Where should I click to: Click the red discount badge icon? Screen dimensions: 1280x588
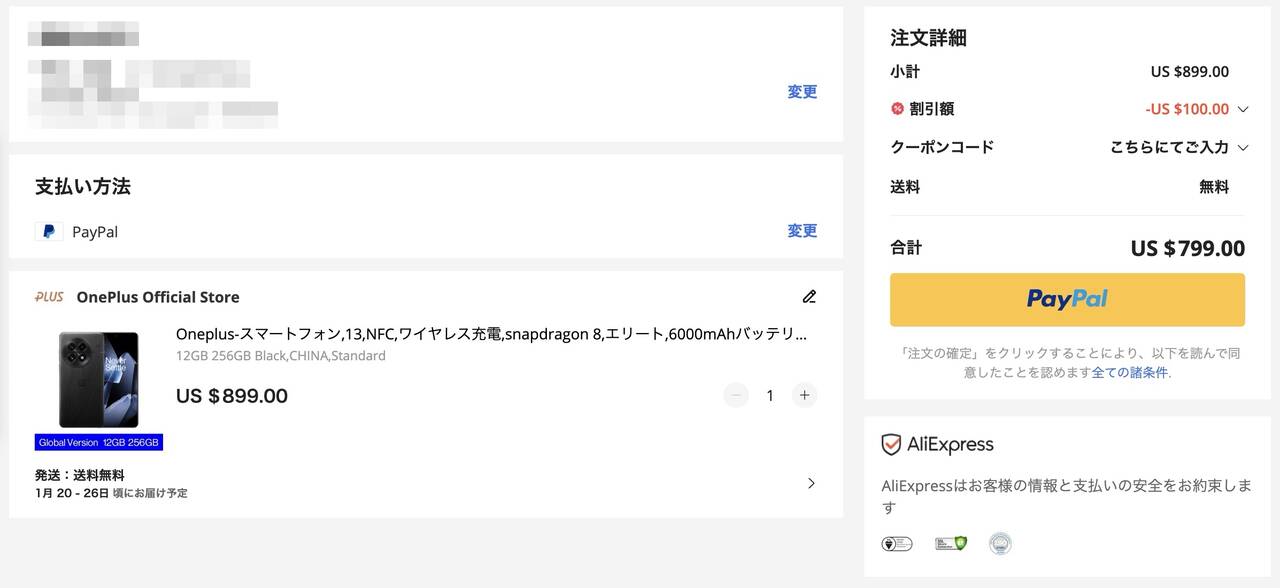[x=897, y=109]
